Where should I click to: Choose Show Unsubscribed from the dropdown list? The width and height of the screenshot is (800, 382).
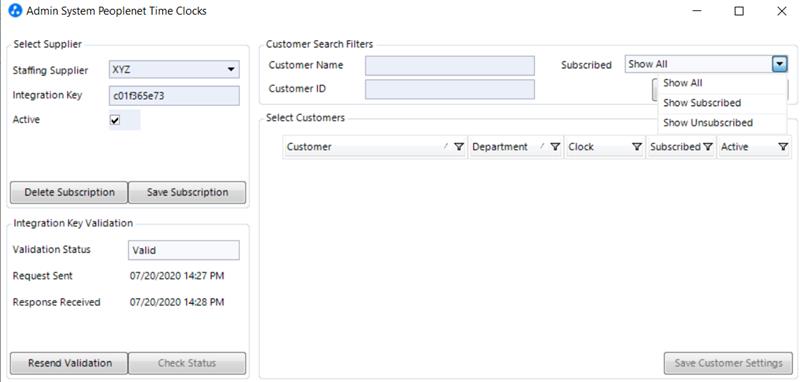click(722, 123)
